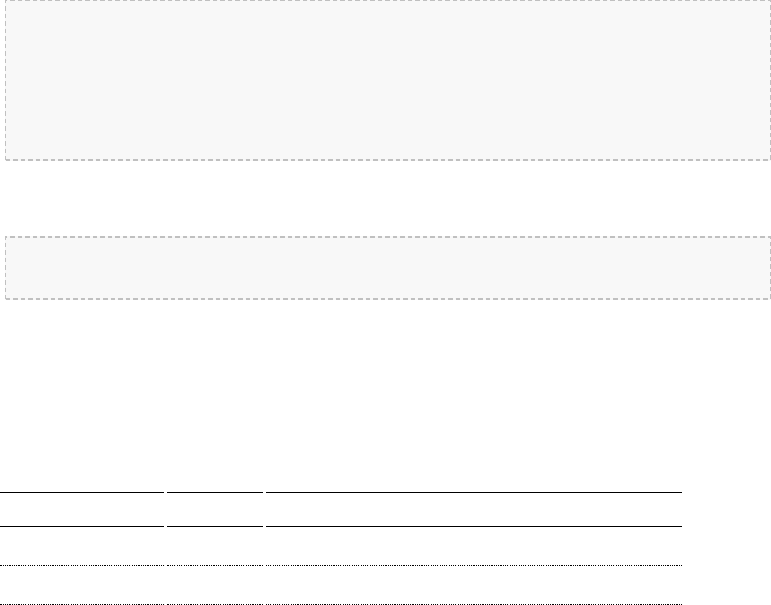Click first-column cell of second body row
Viewport: 771px width, 605px height.
coord(82,585)
